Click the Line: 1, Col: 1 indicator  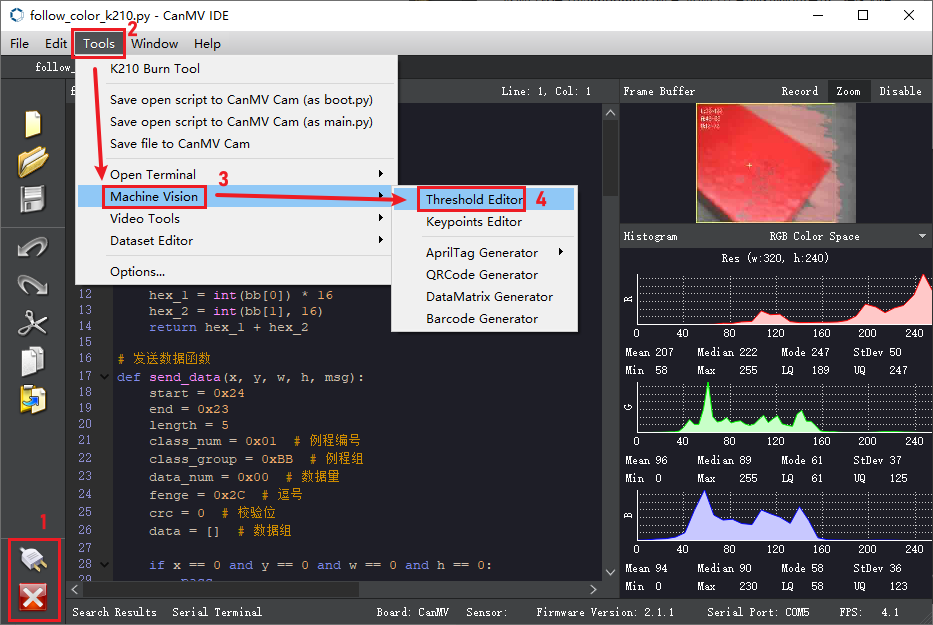pos(546,91)
